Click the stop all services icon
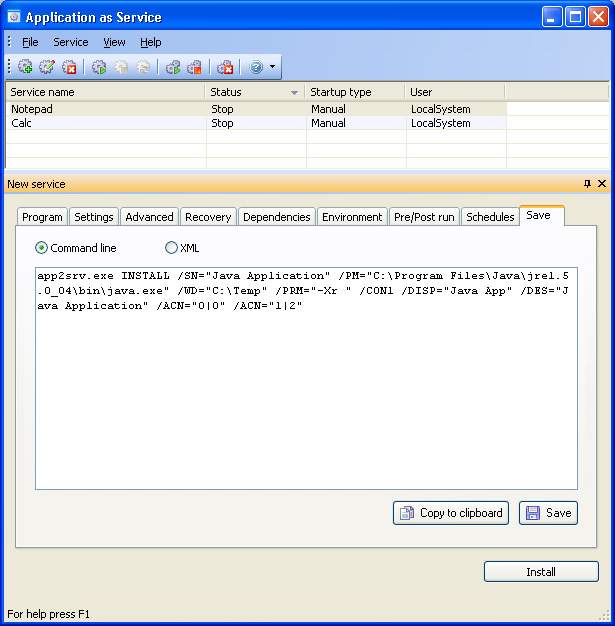This screenshot has height=626, width=615. (x=194, y=67)
